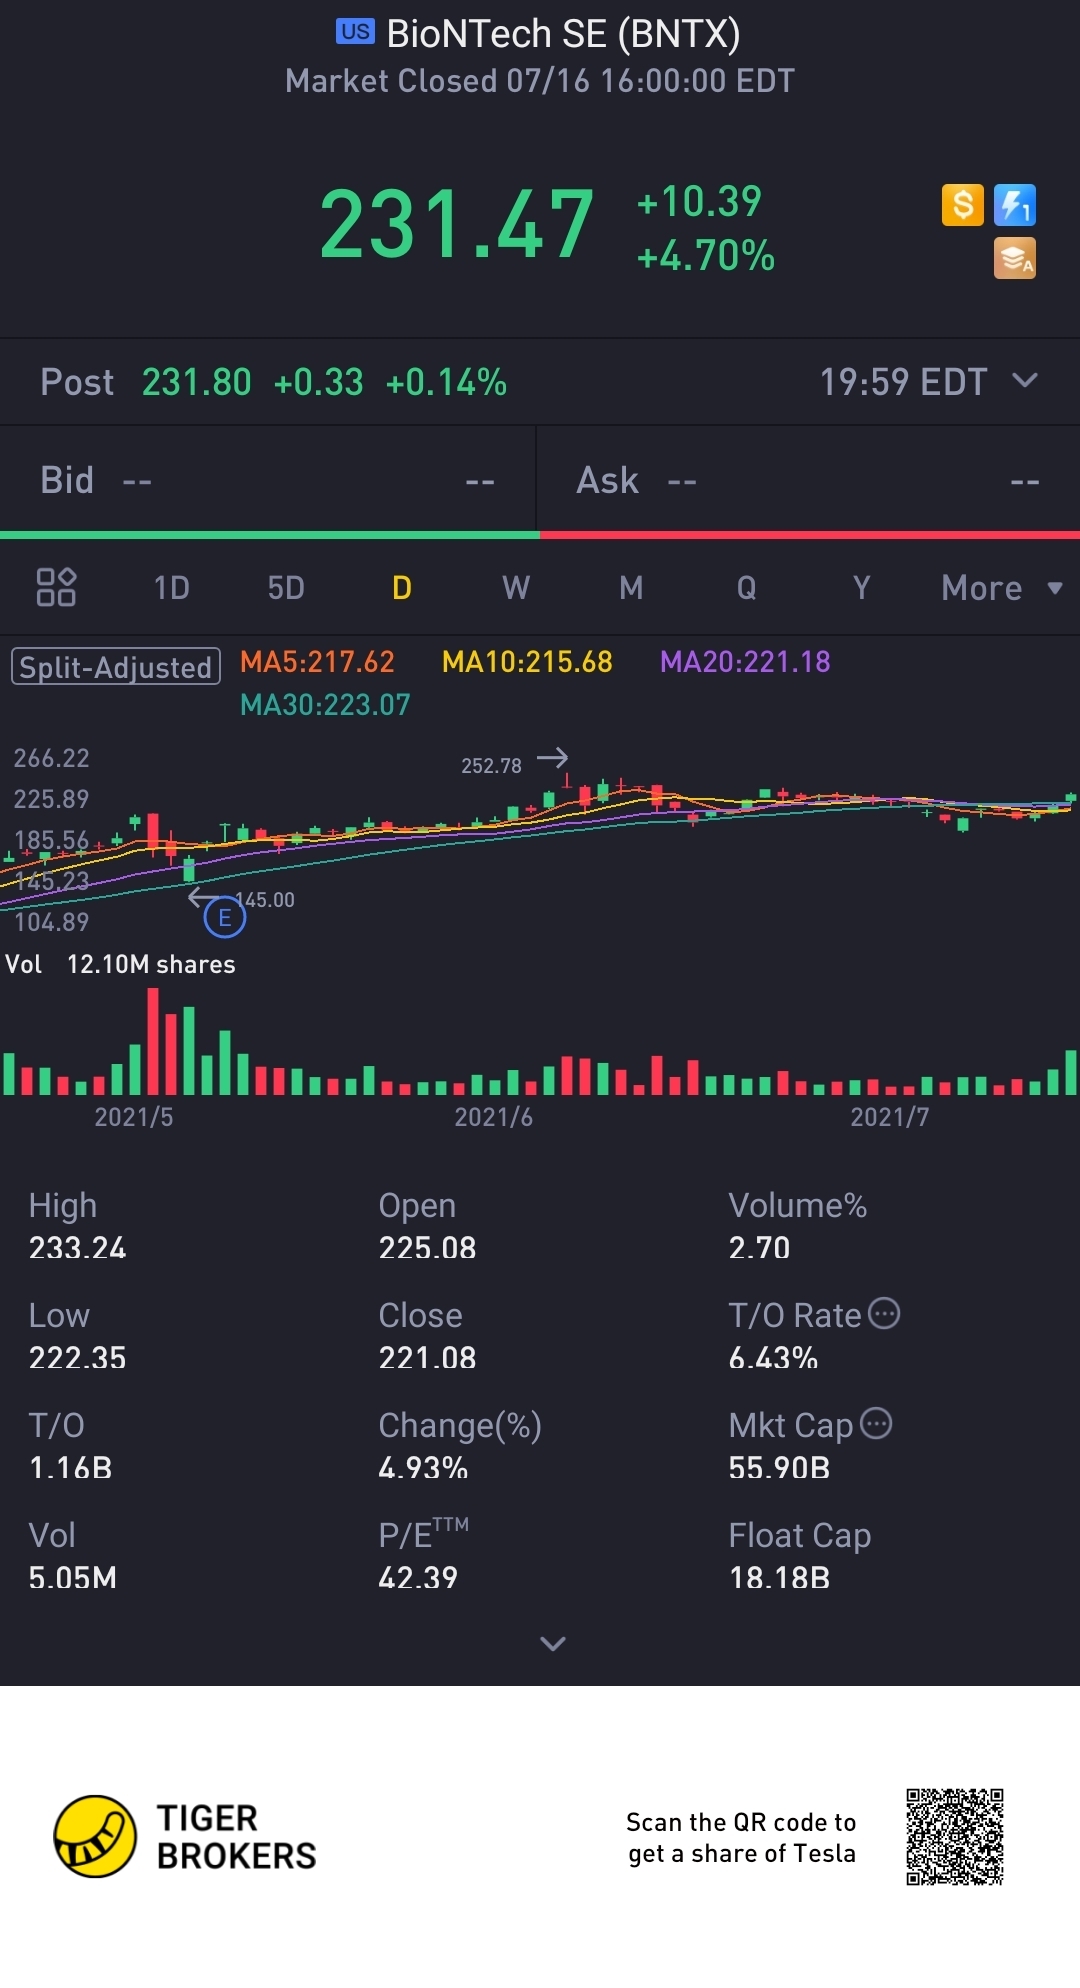Select the Q quarterly chart tab
The height and width of the screenshot is (1988, 1080).
point(746,588)
